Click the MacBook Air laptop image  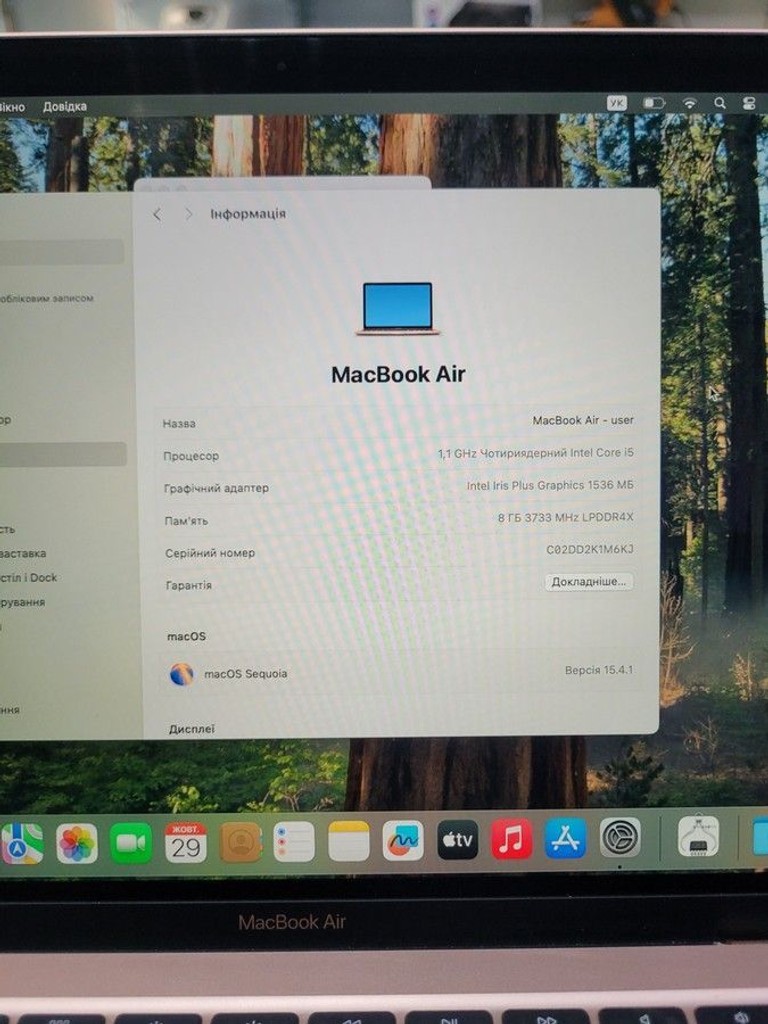pos(398,308)
